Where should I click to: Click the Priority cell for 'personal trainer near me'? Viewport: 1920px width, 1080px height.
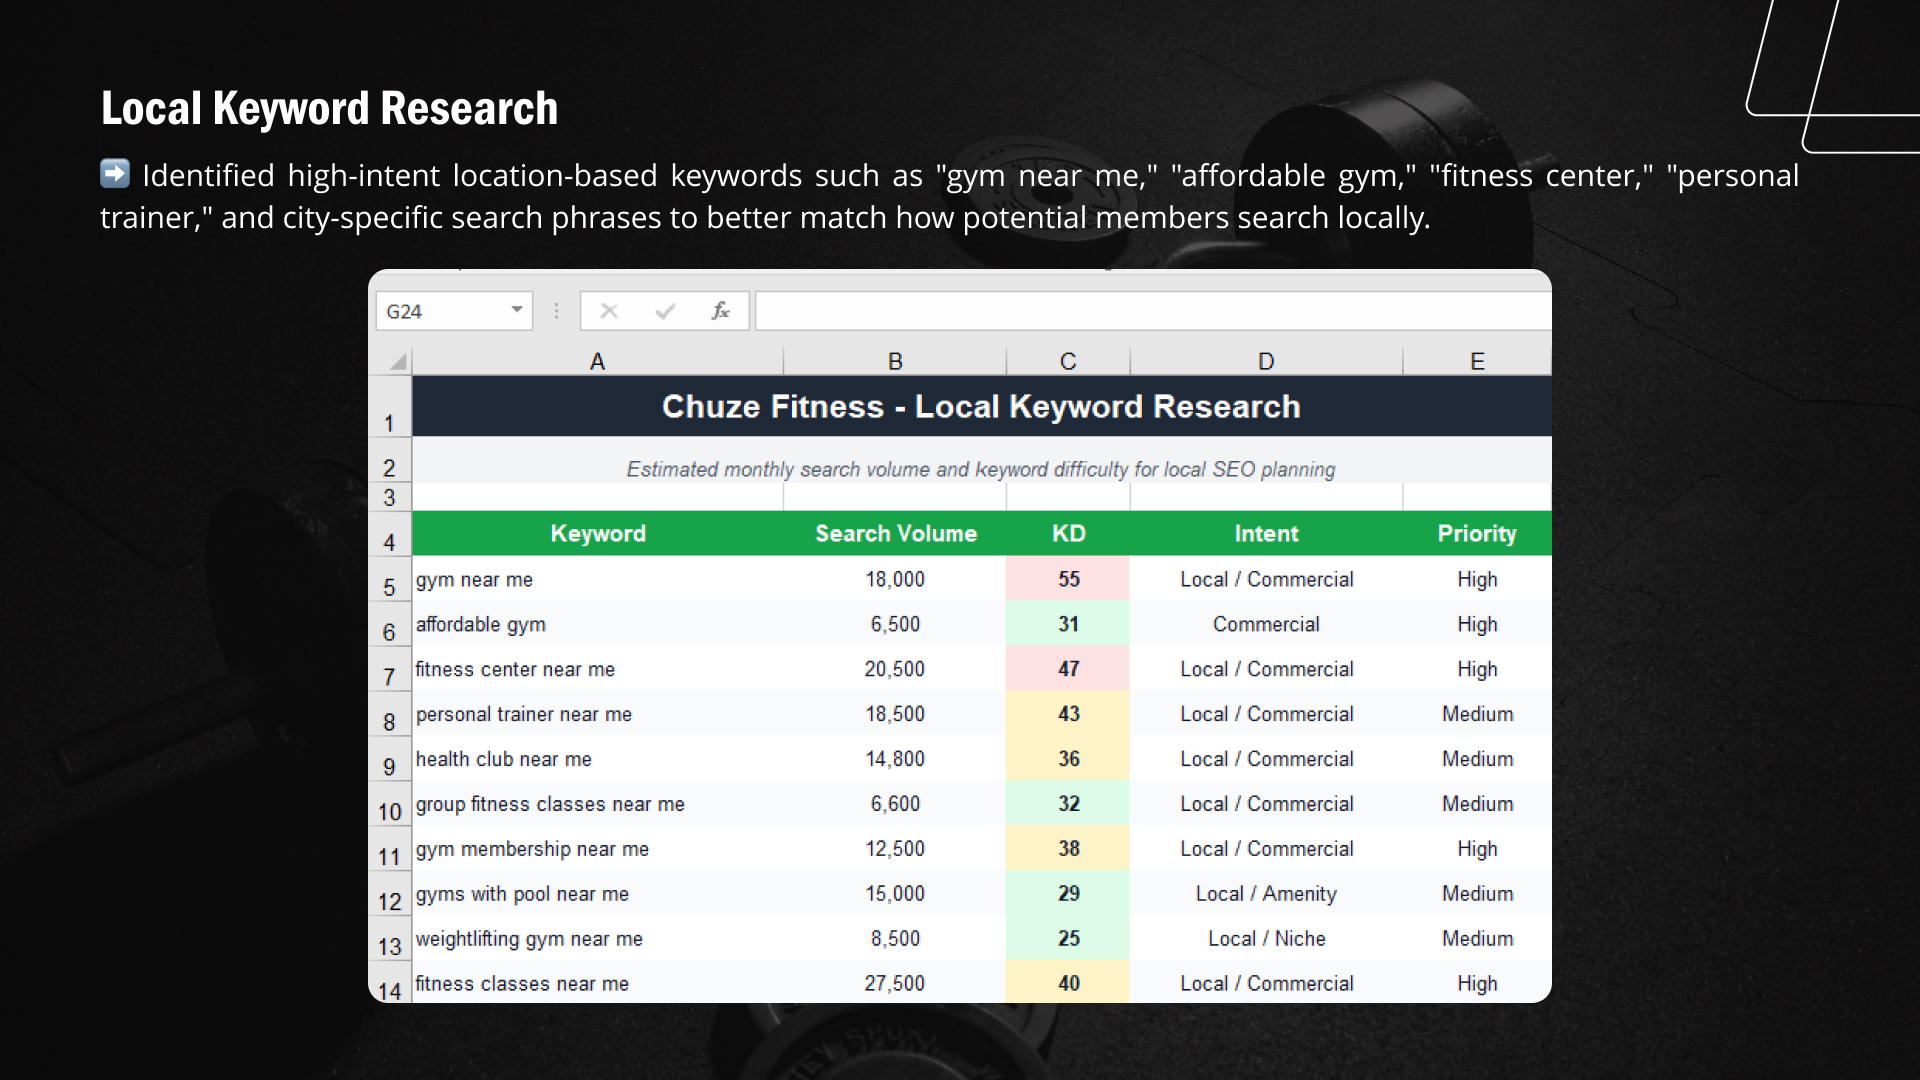tap(1477, 714)
